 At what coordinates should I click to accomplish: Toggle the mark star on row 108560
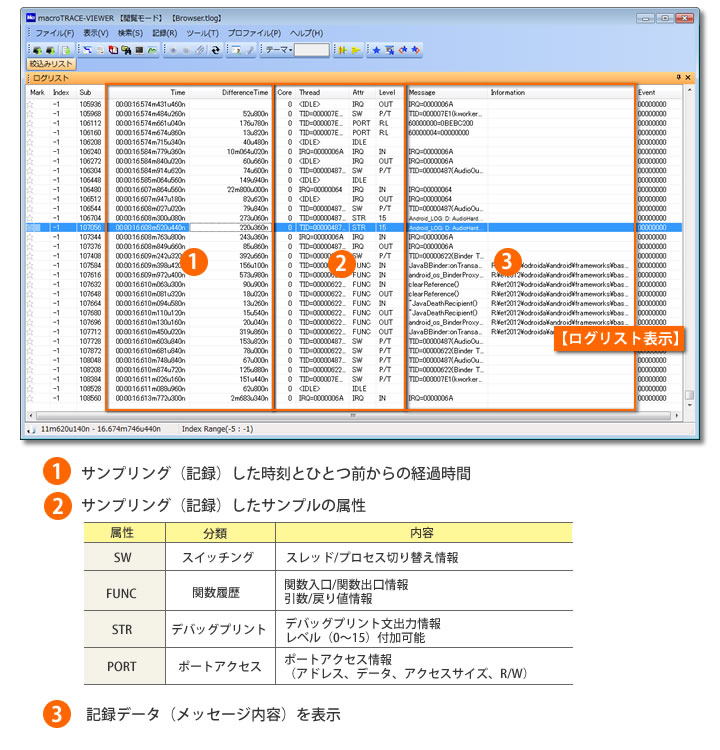[x=31, y=398]
